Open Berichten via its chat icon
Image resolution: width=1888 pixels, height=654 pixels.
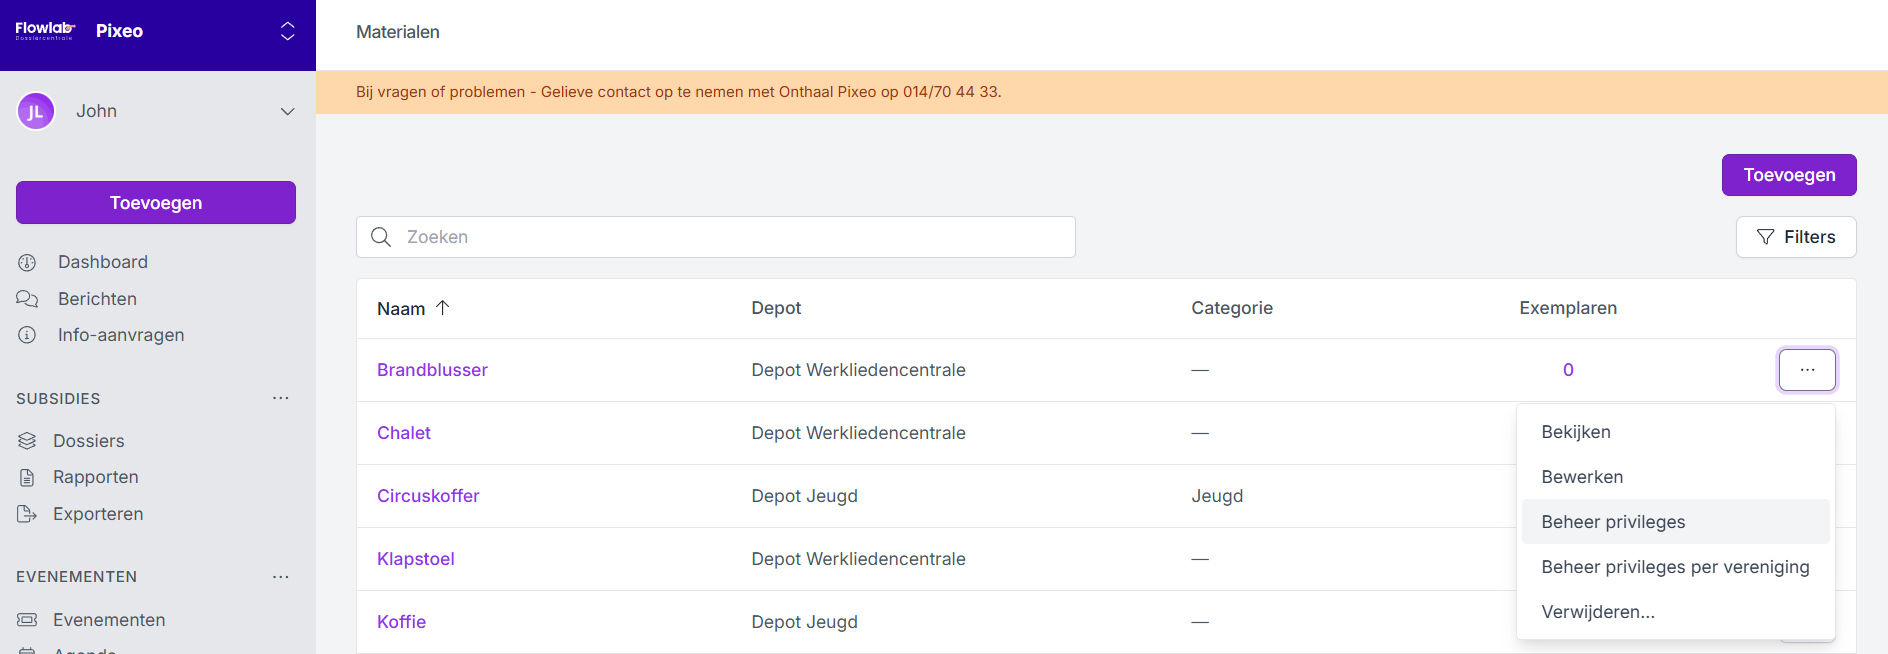[x=27, y=299]
